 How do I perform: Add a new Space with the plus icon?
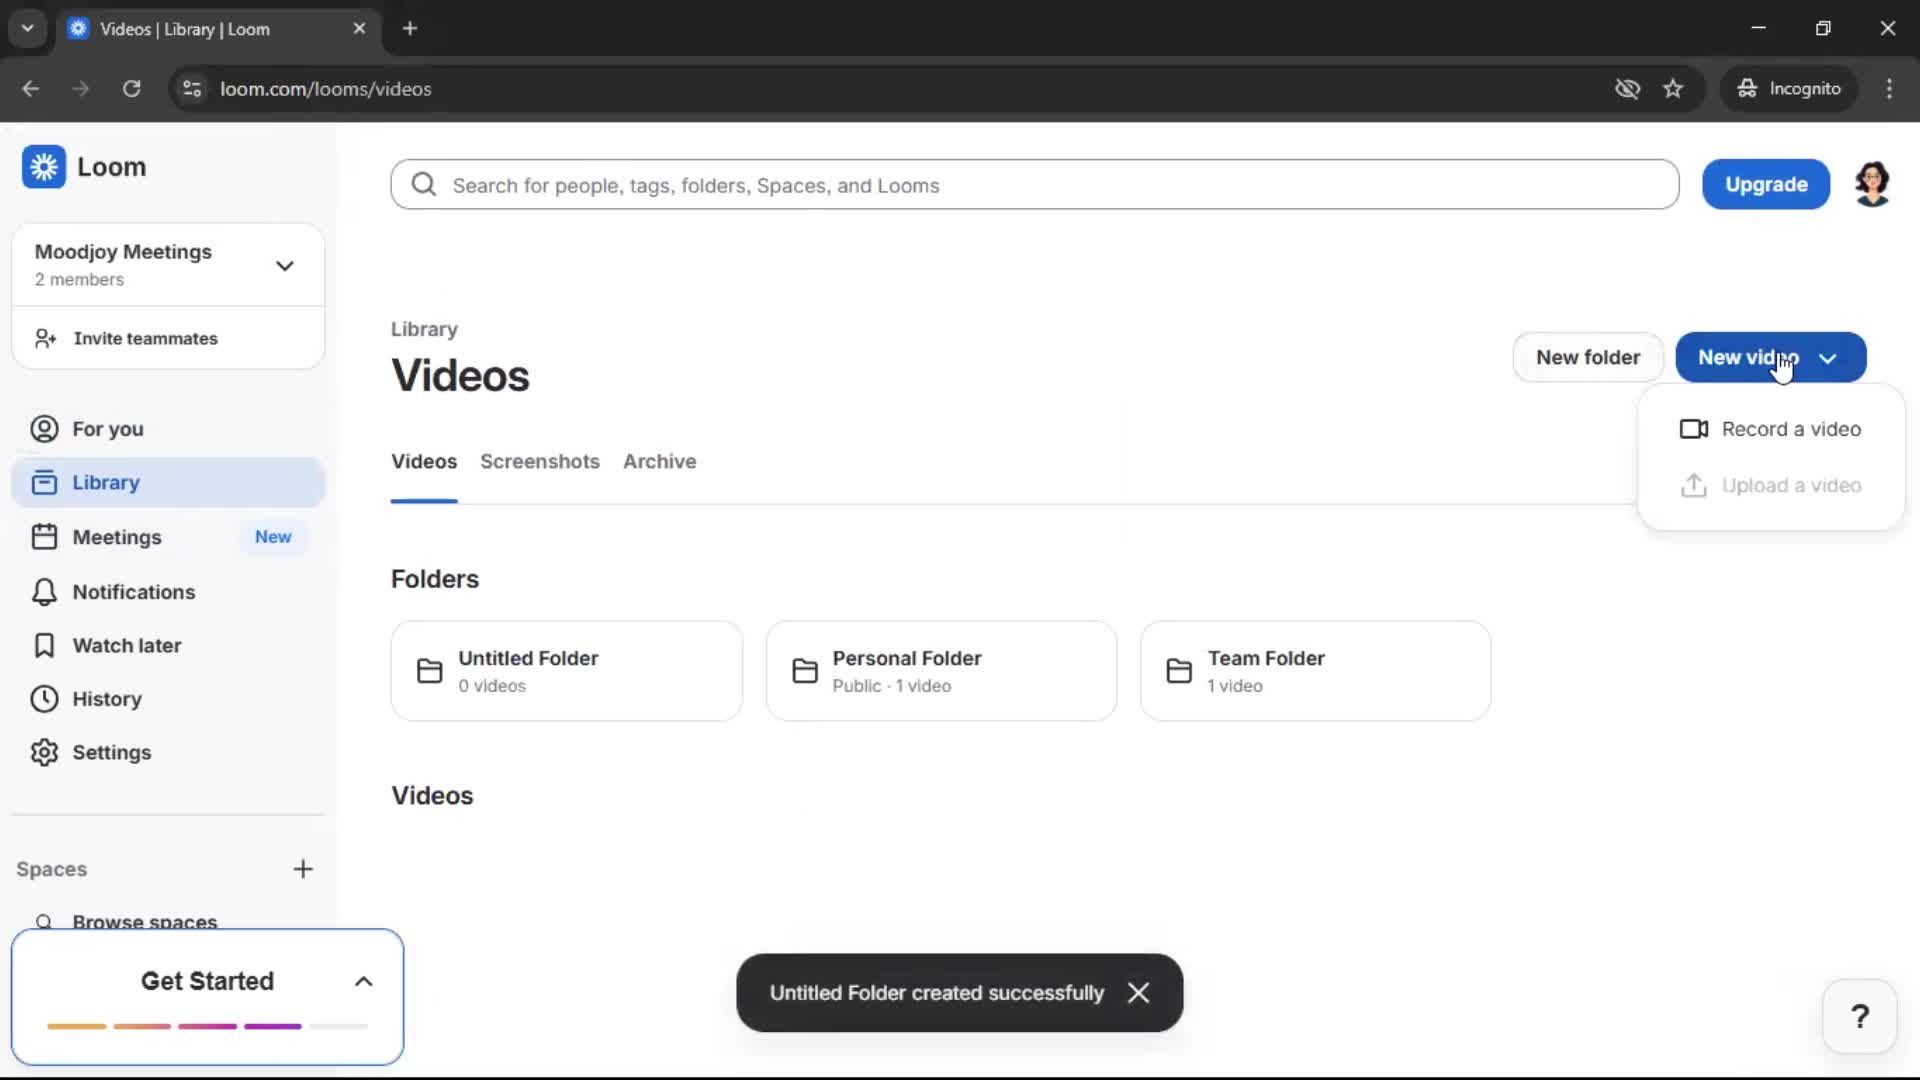[x=303, y=869]
